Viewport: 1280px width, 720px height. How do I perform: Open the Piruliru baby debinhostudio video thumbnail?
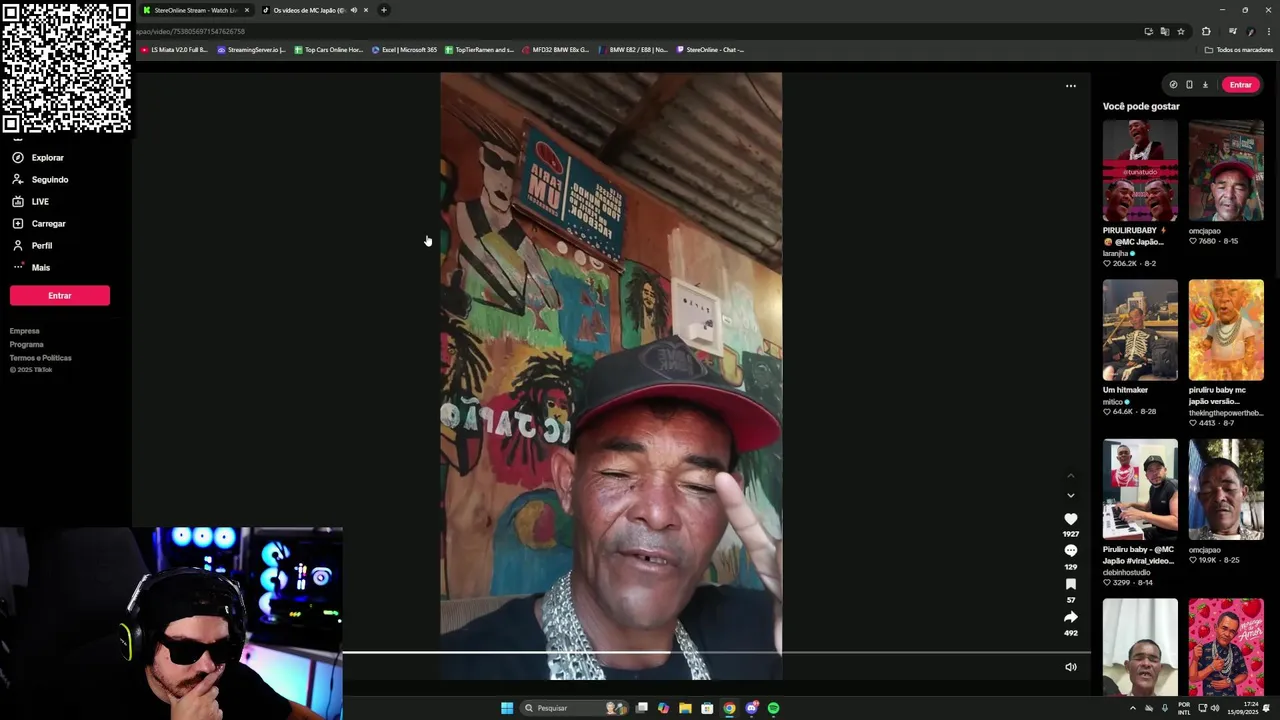tap(1140, 490)
